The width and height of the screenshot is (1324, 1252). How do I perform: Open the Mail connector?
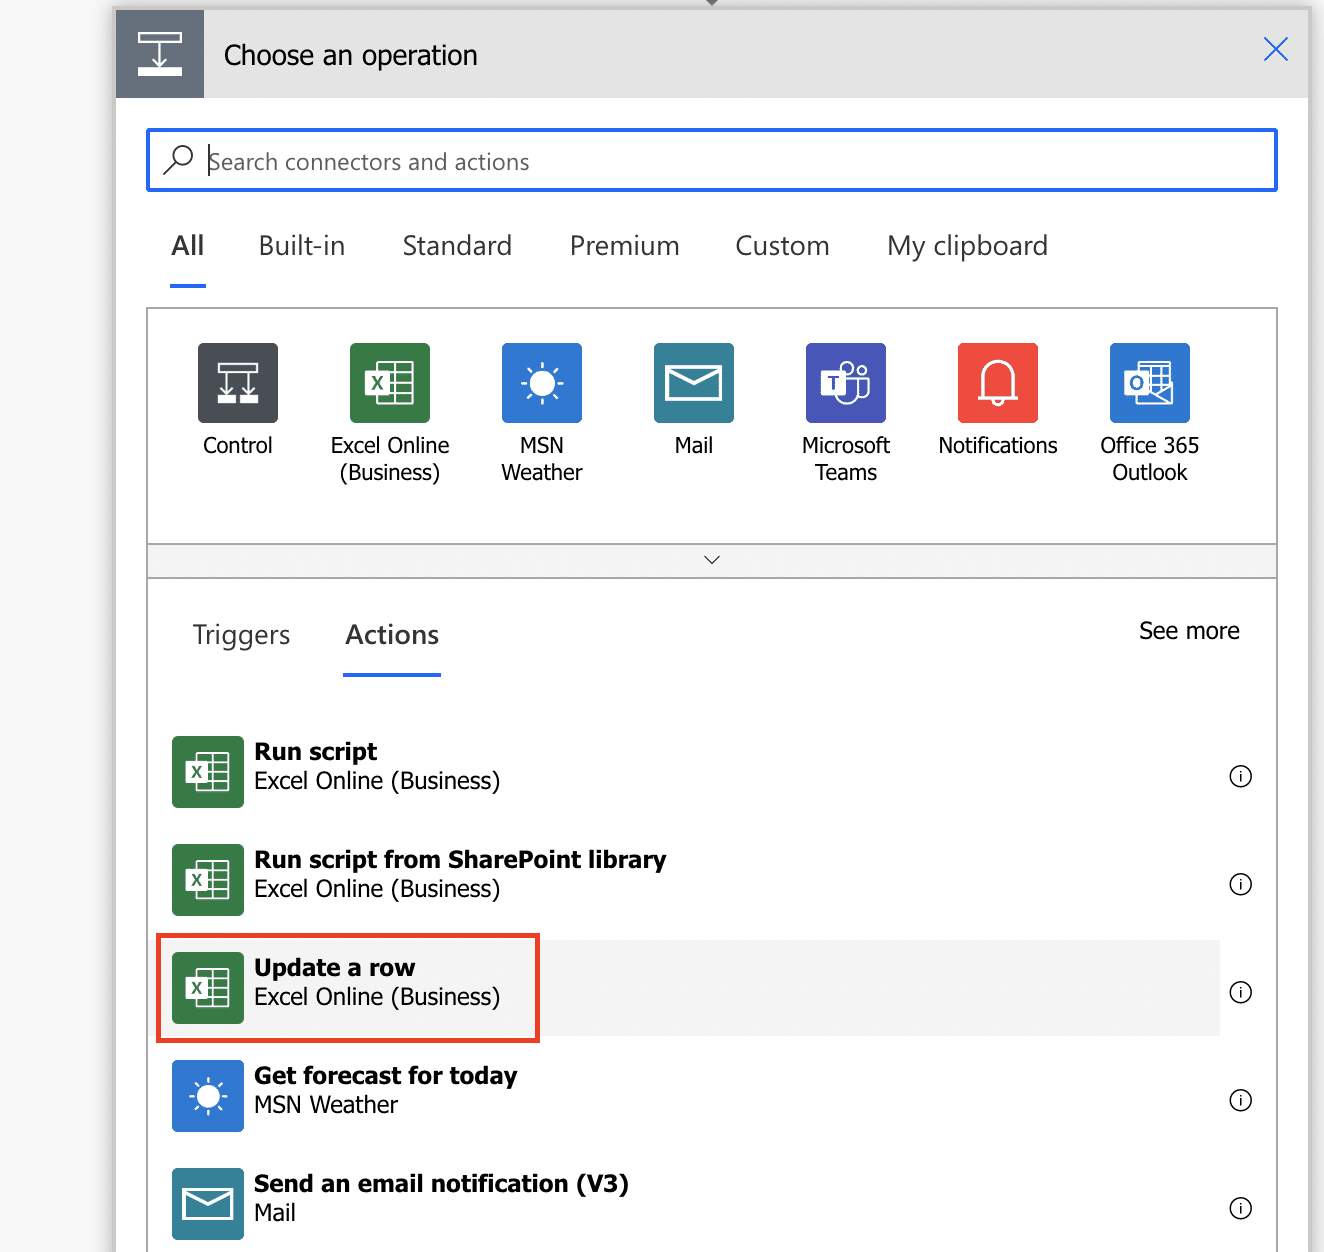[x=694, y=383]
